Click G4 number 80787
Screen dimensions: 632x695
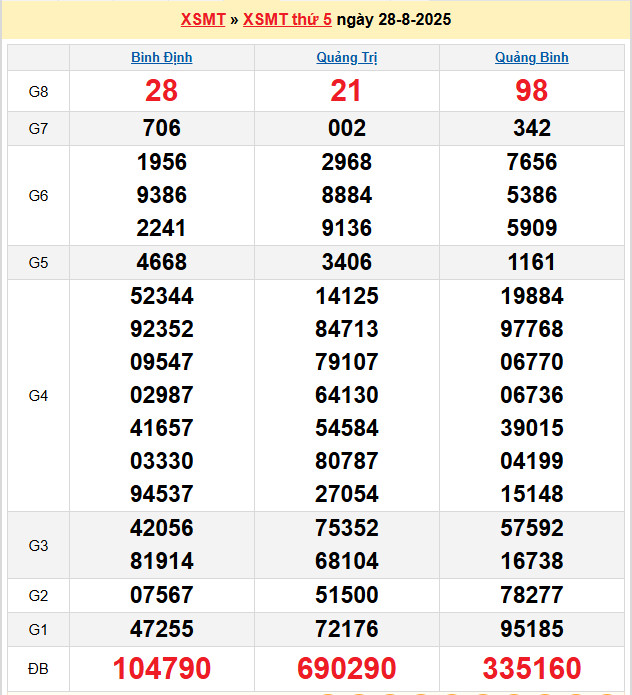click(x=347, y=461)
